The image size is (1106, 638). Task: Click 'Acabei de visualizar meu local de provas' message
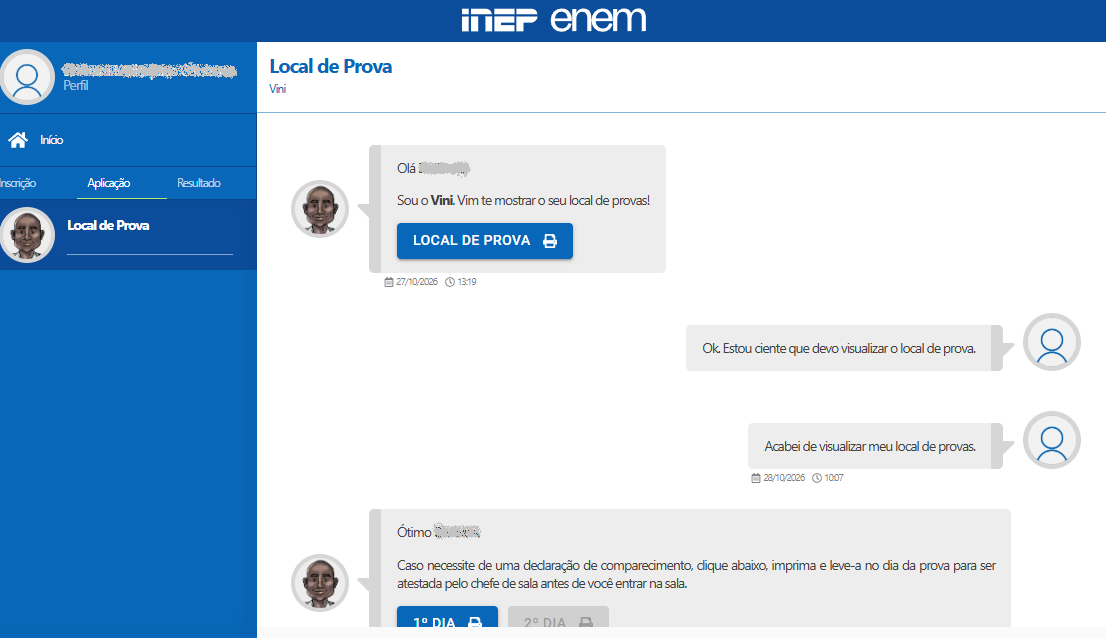pyautogui.click(x=870, y=446)
